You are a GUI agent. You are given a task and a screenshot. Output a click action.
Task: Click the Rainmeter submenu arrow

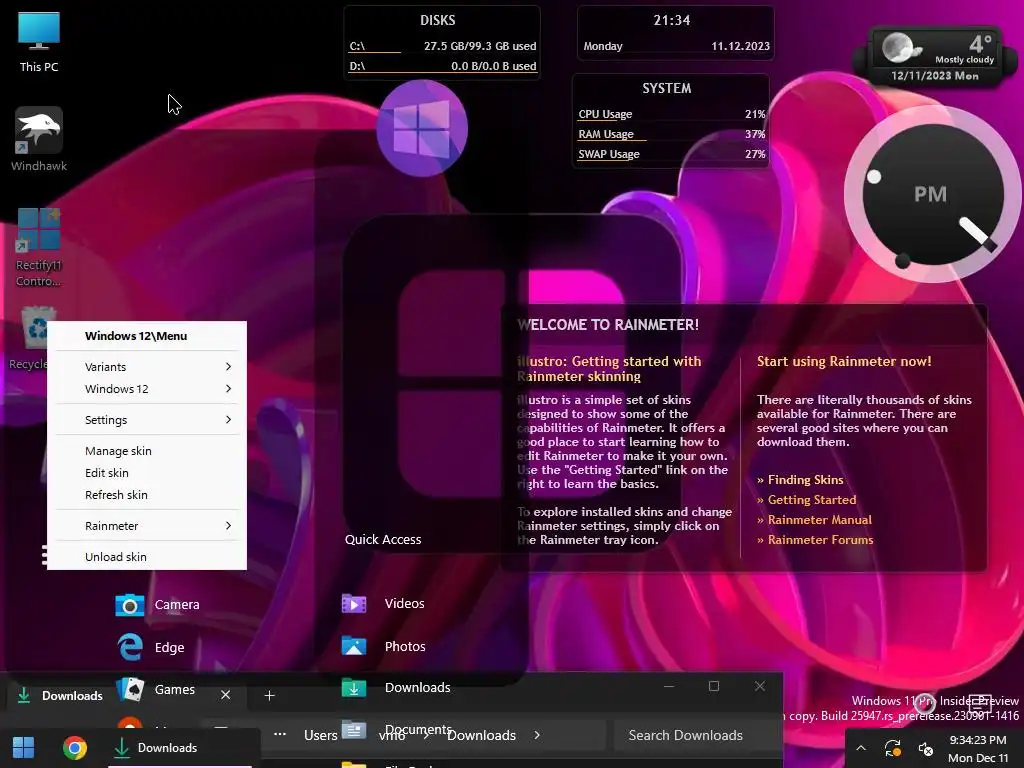[x=228, y=526]
